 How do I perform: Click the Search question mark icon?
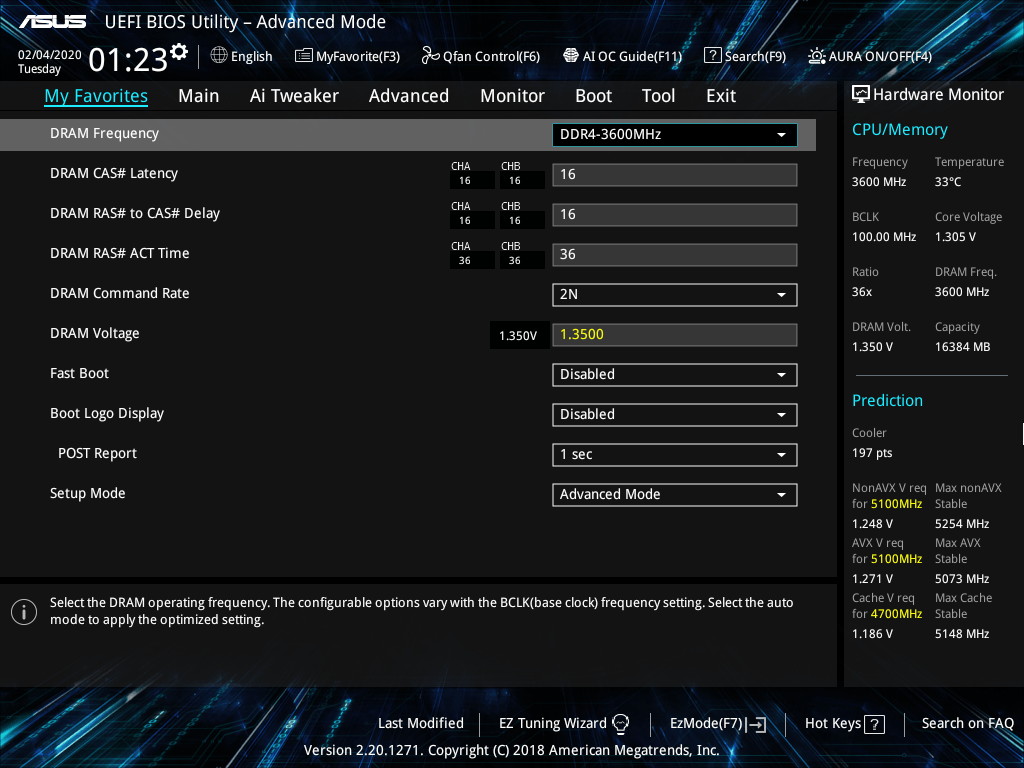(x=712, y=56)
